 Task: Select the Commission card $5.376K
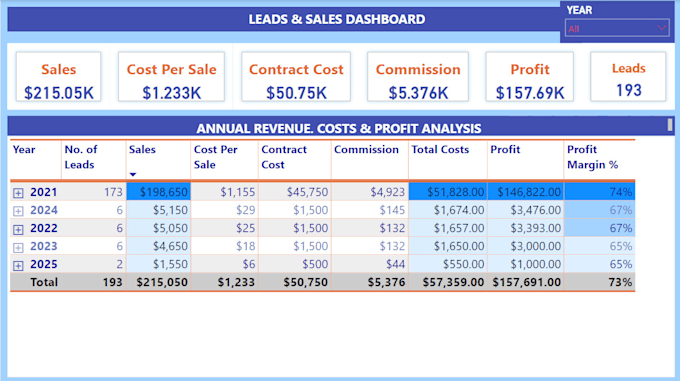[418, 77]
